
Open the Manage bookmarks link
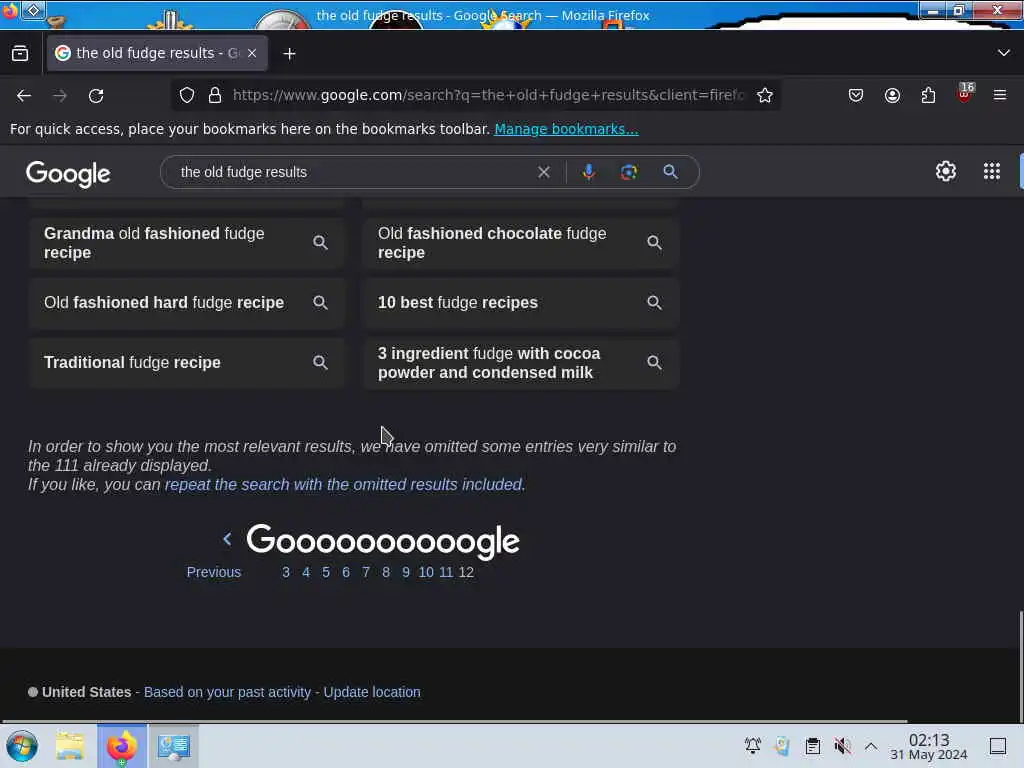coord(566,129)
